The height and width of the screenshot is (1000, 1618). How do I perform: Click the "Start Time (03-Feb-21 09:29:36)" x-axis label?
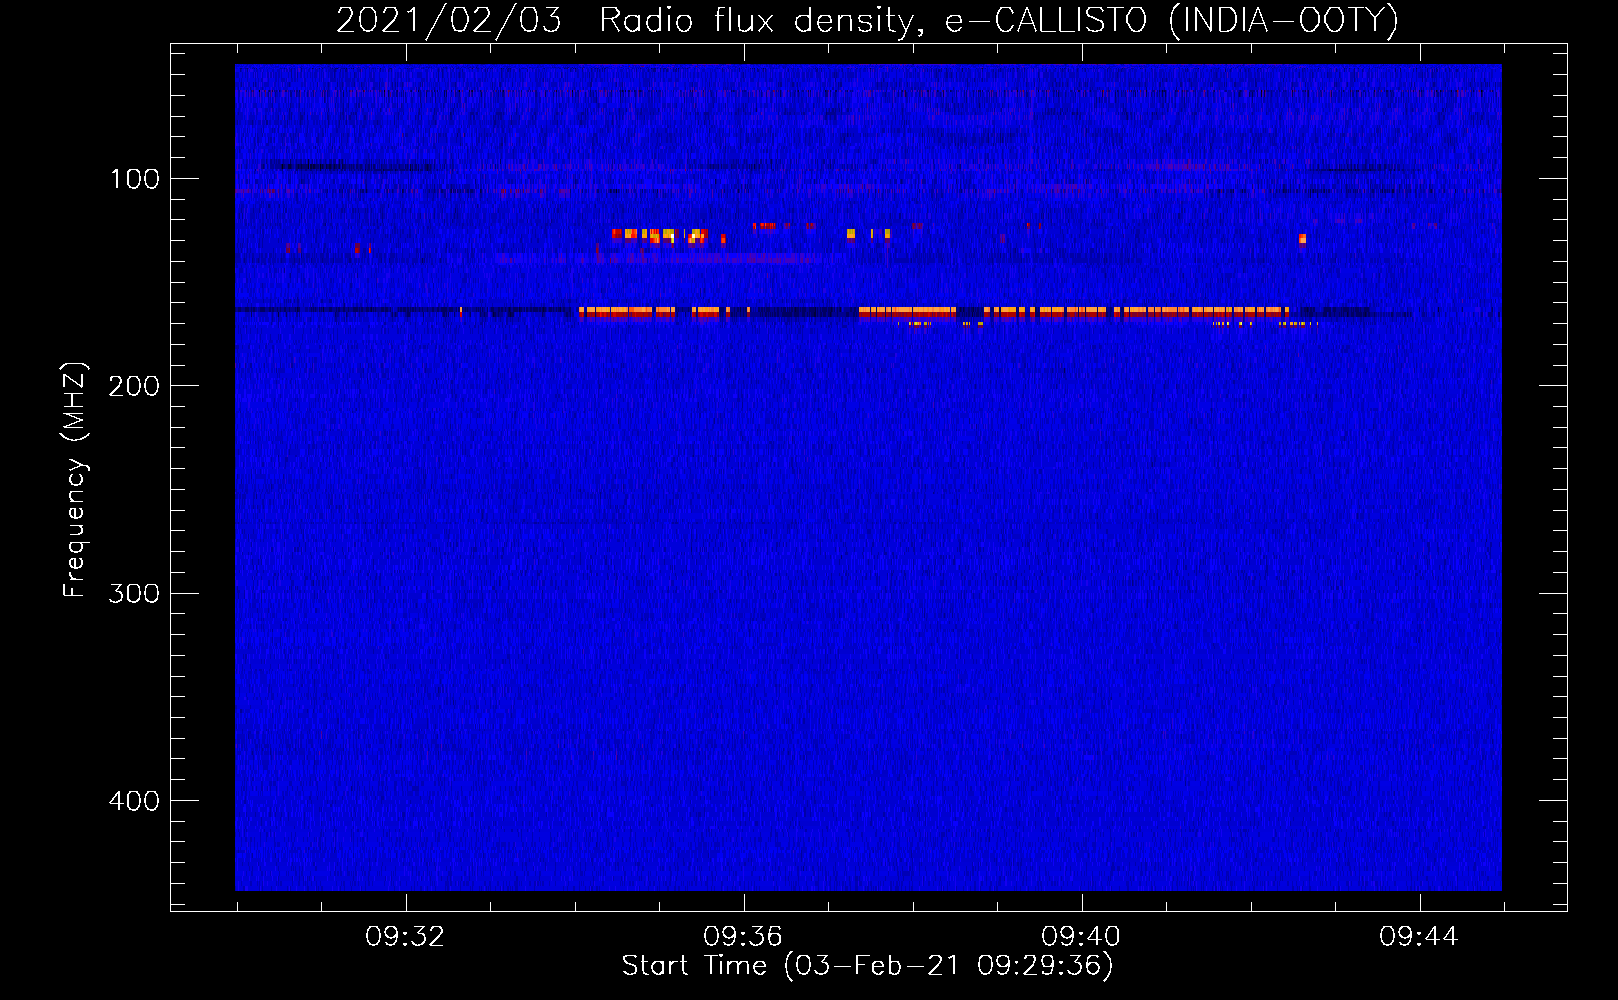coord(867,966)
